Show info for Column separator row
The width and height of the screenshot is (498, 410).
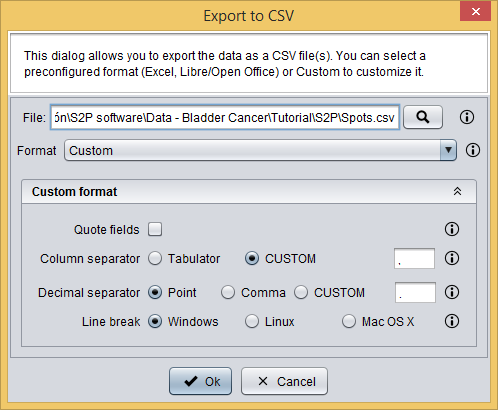(x=452, y=258)
